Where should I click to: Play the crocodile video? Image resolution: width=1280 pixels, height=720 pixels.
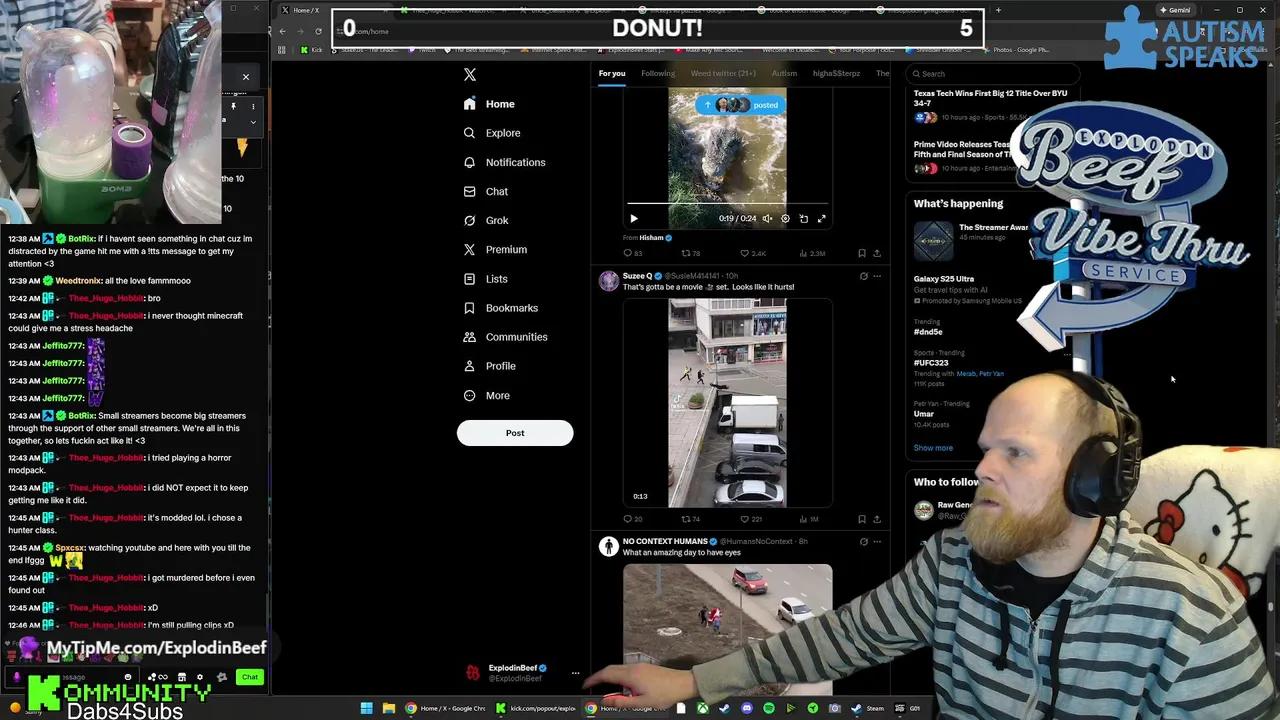click(x=633, y=218)
